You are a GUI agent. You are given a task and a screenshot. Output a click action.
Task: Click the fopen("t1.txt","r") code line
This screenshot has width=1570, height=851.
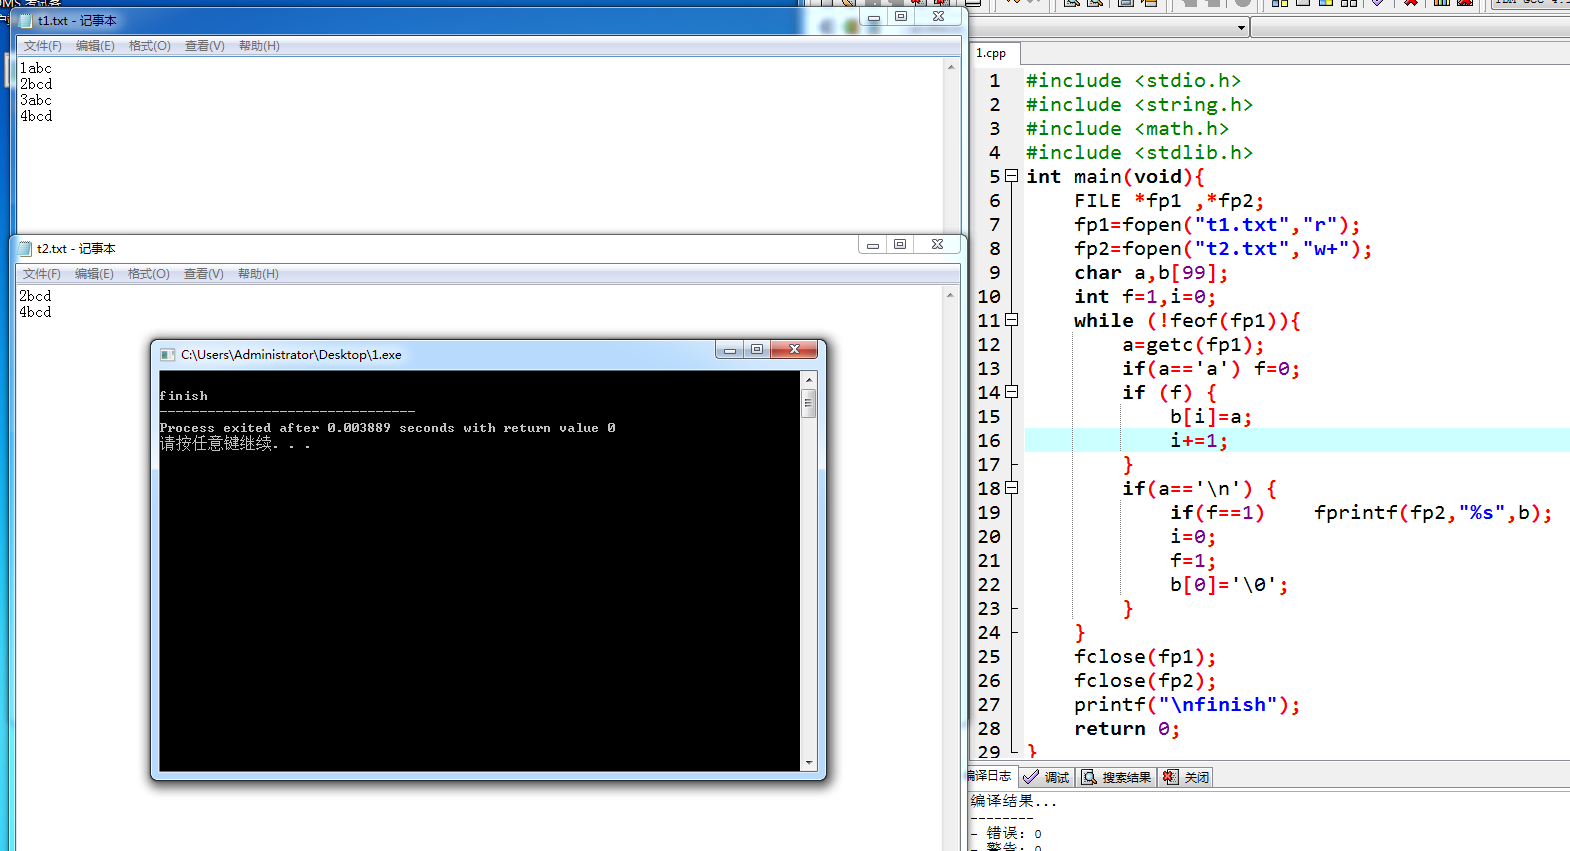click(1218, 224)
